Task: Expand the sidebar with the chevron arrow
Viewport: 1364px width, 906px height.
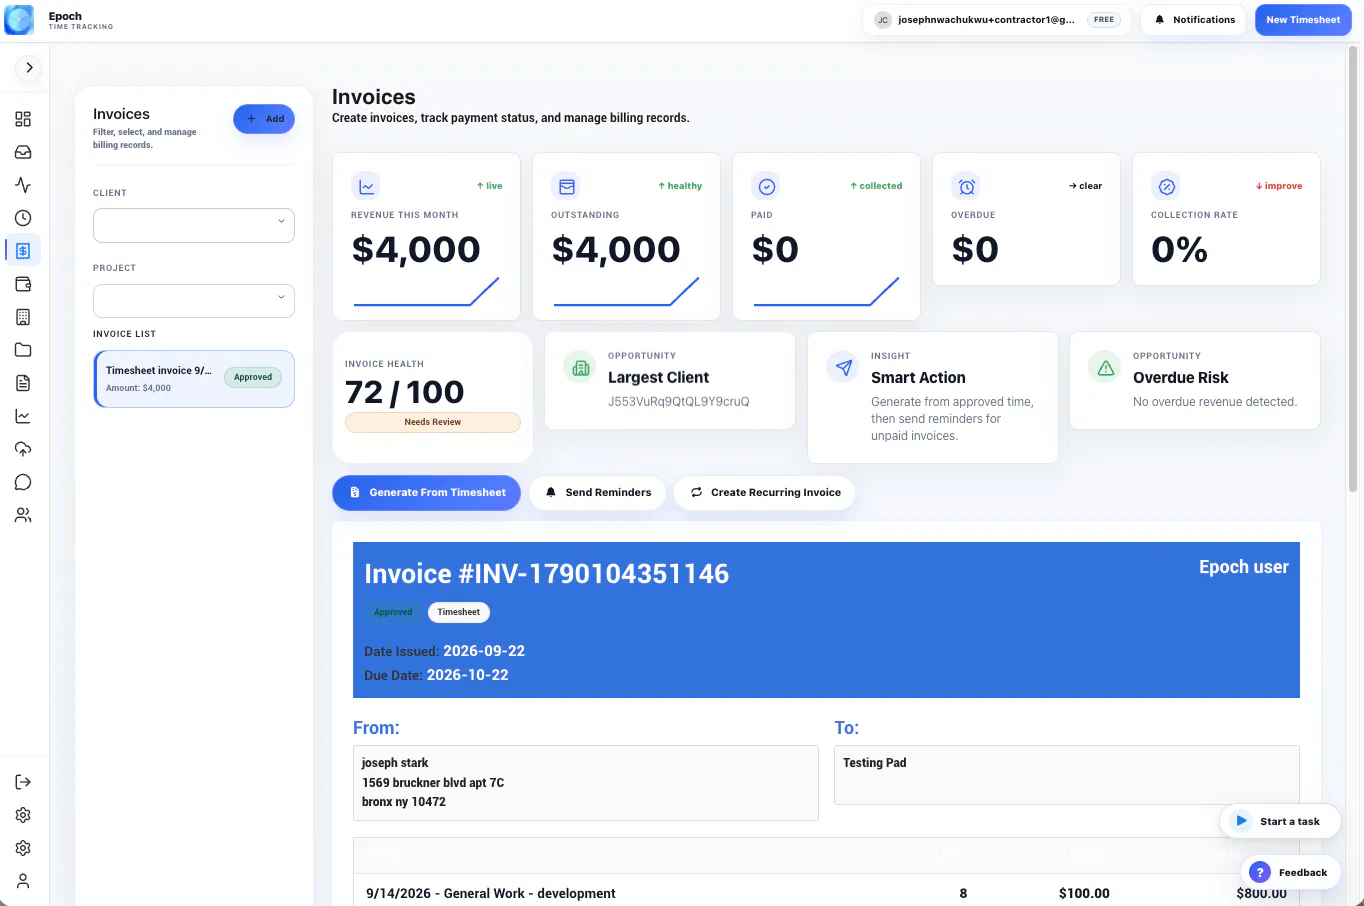Action: [29, 68]
